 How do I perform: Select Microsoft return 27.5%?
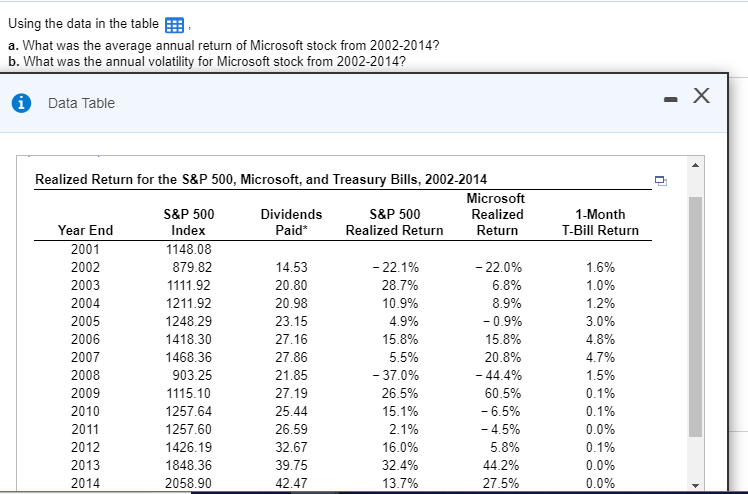[501, 483]
